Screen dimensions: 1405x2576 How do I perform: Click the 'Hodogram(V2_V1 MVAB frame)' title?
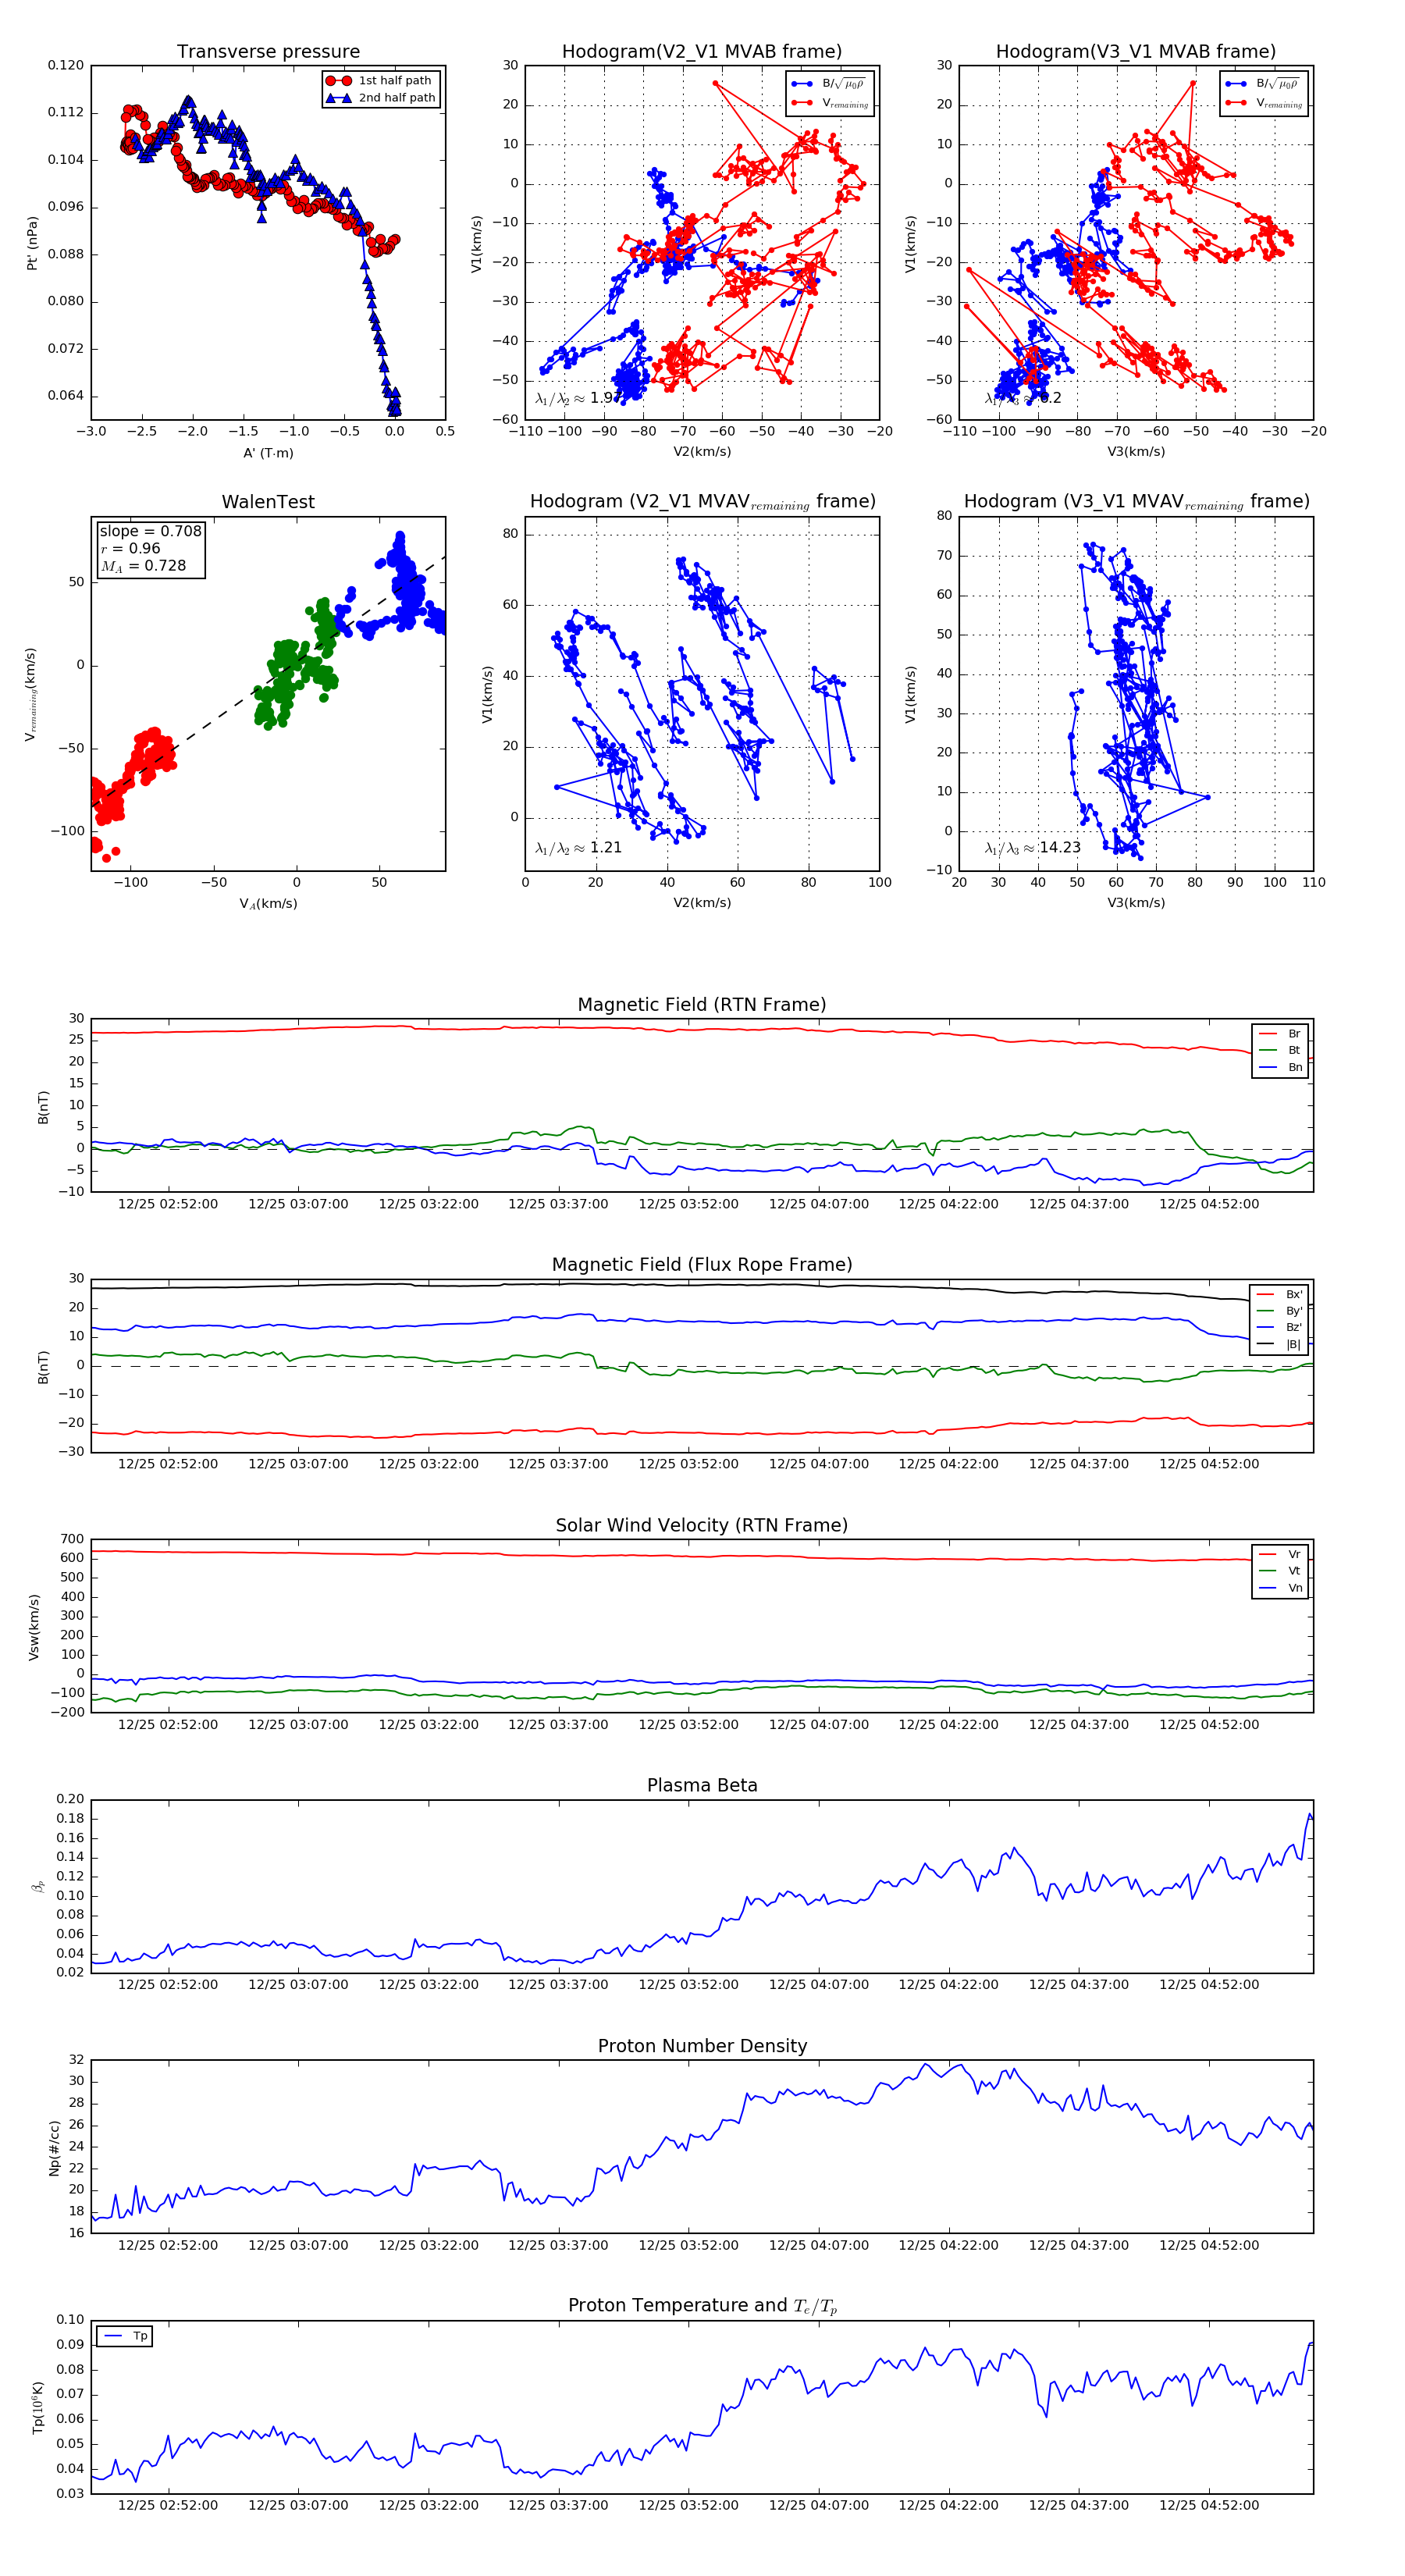[x=702, y=52]
